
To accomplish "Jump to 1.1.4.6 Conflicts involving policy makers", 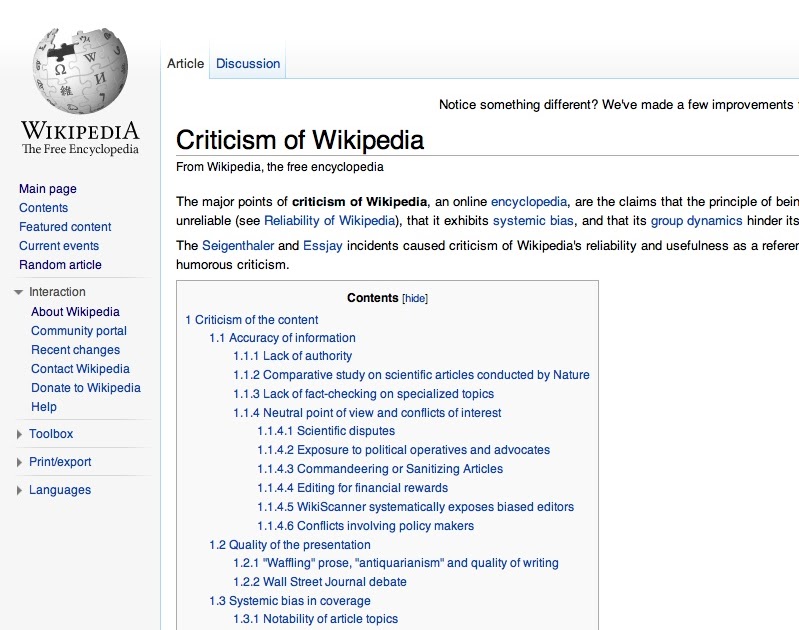I will pyautogui.click(x=365, y=526).
